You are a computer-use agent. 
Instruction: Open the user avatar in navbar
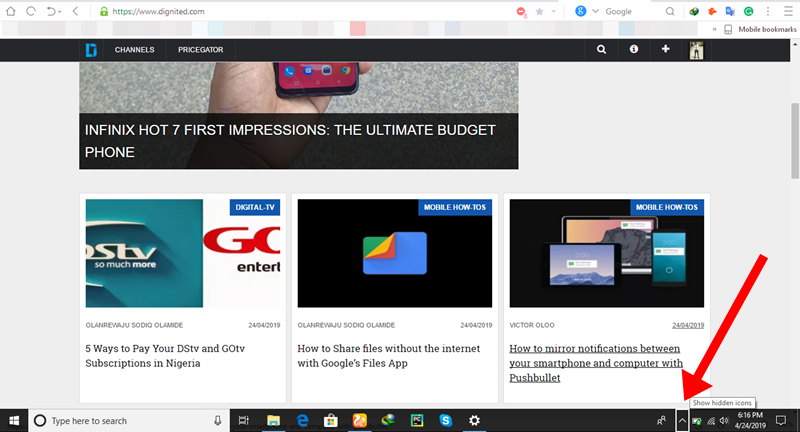696,50
